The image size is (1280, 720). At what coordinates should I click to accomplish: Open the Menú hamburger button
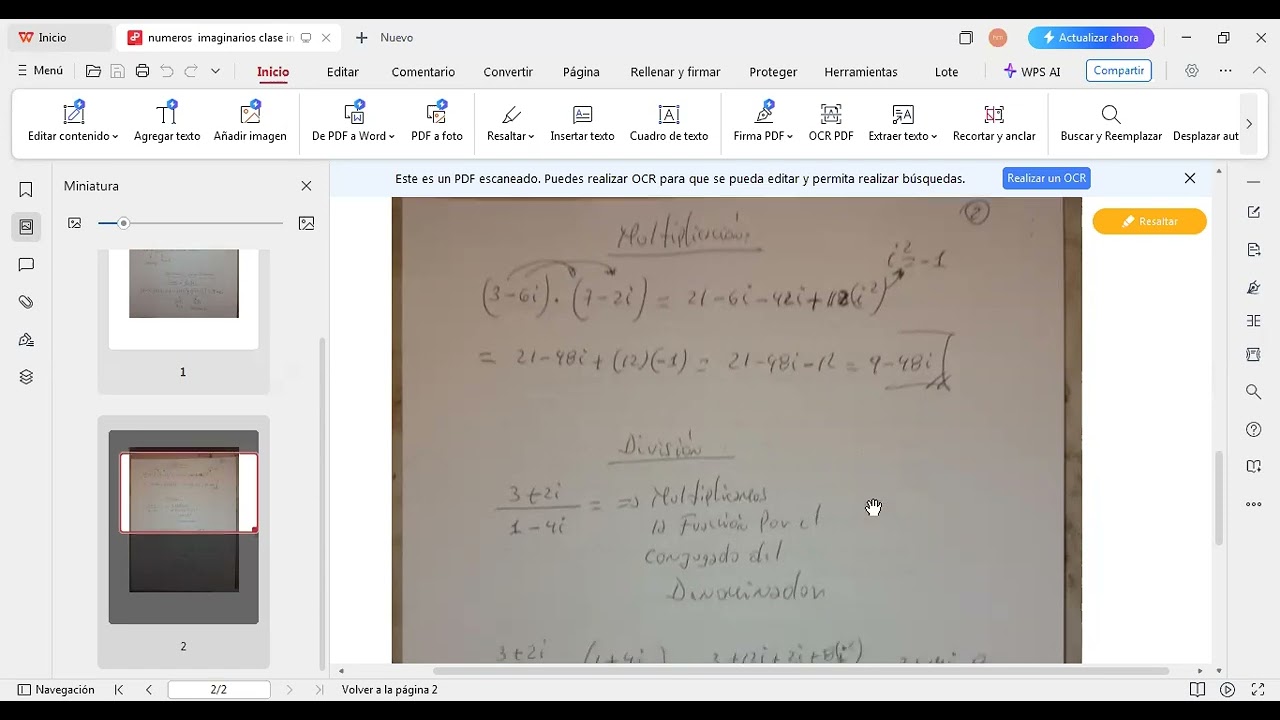[x=40, y=71]
